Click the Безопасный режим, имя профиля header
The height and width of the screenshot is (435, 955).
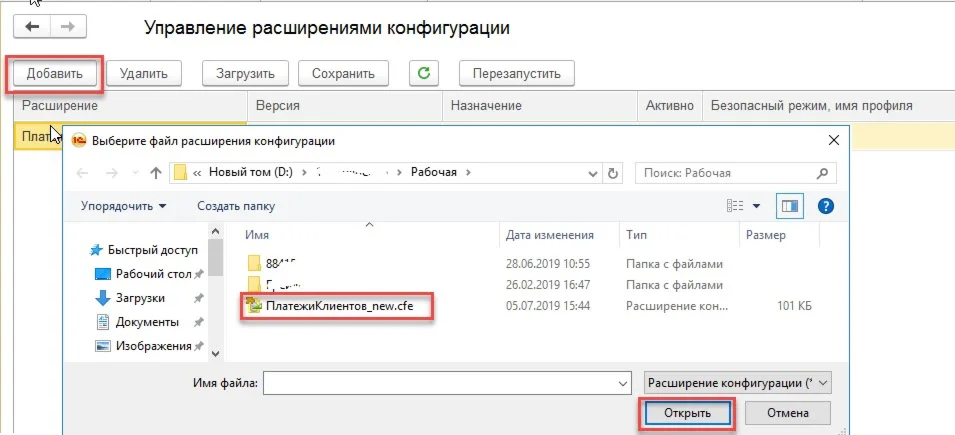[811, 105]
